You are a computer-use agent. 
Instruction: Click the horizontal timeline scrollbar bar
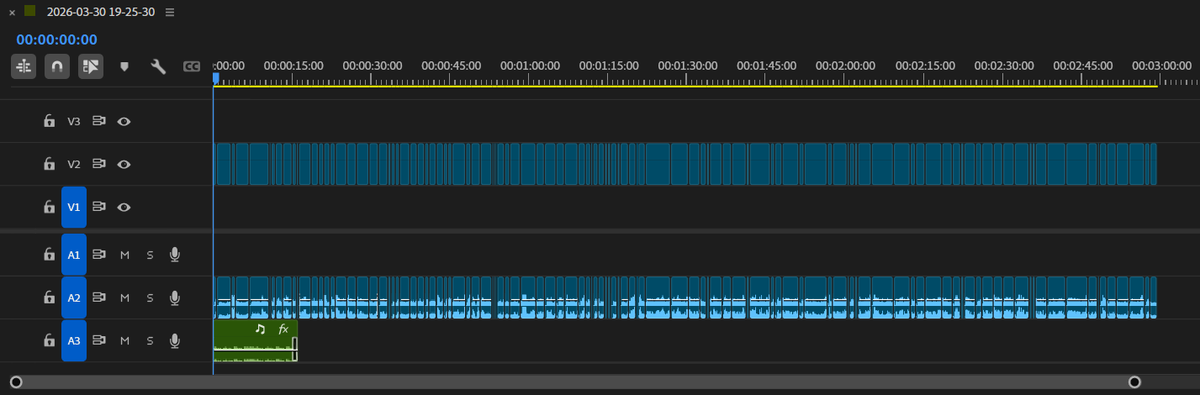tap(575, 381)
